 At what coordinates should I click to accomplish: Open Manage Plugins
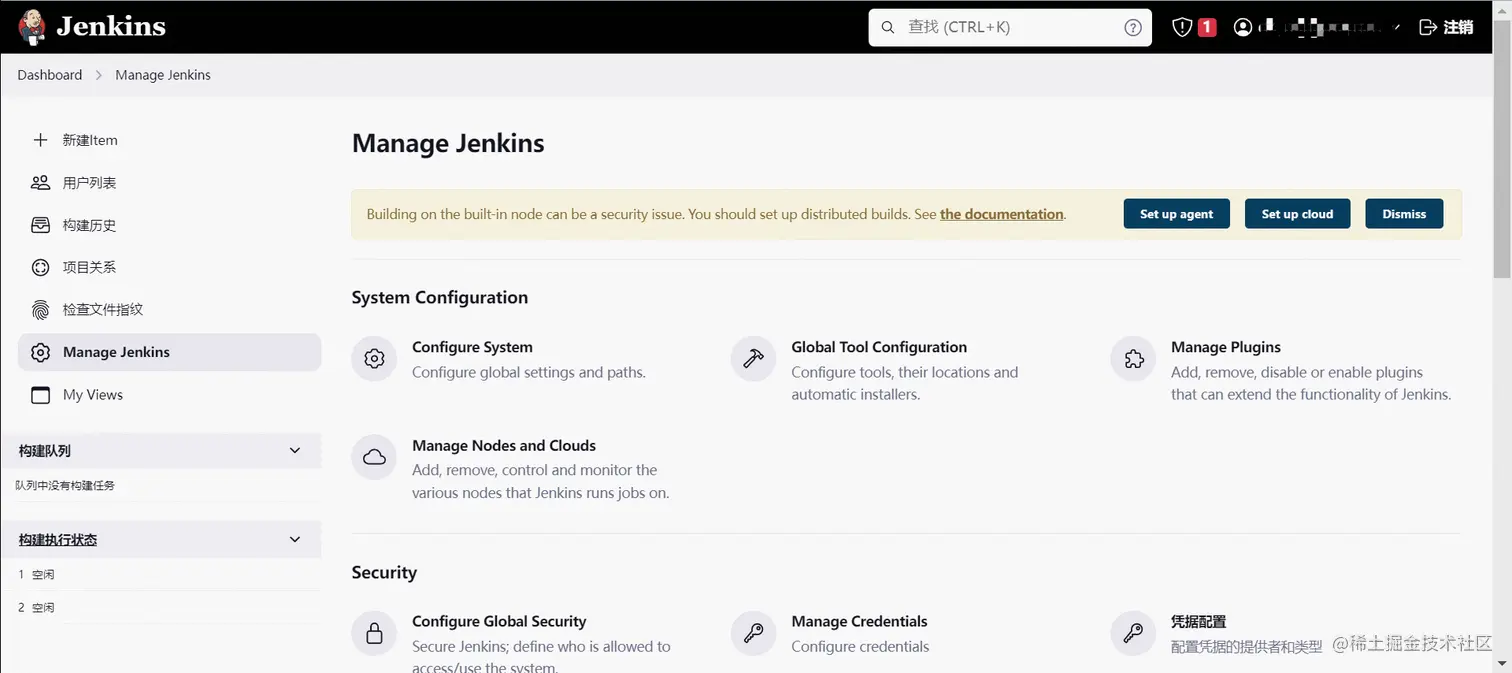coord(1226,347)
